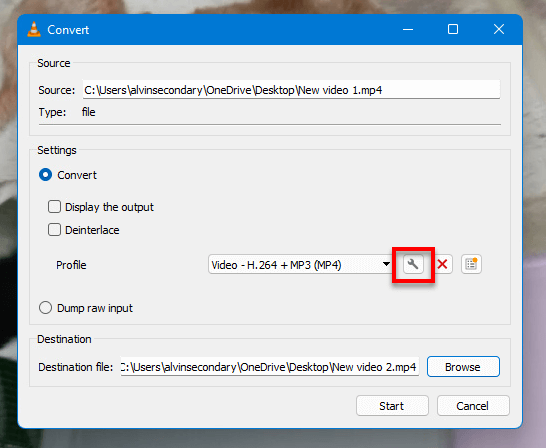Minimize the Convert window
Viewport: 546px width, 448px height.
(x=408, y=30)
